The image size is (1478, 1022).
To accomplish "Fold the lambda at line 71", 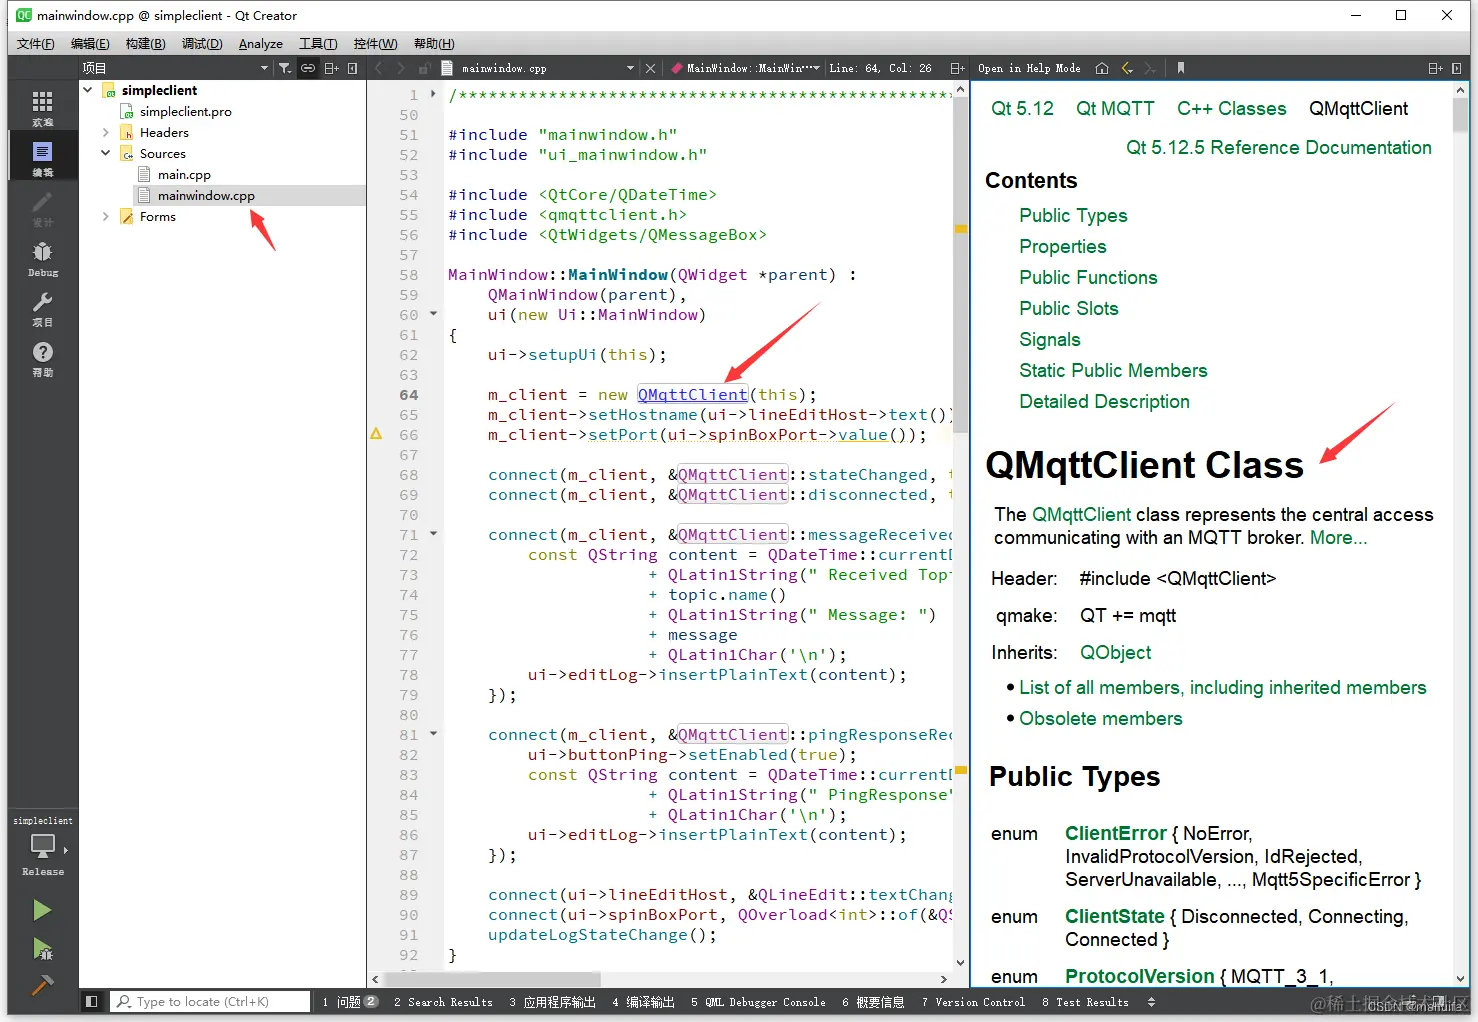I will tap(433, 534).
